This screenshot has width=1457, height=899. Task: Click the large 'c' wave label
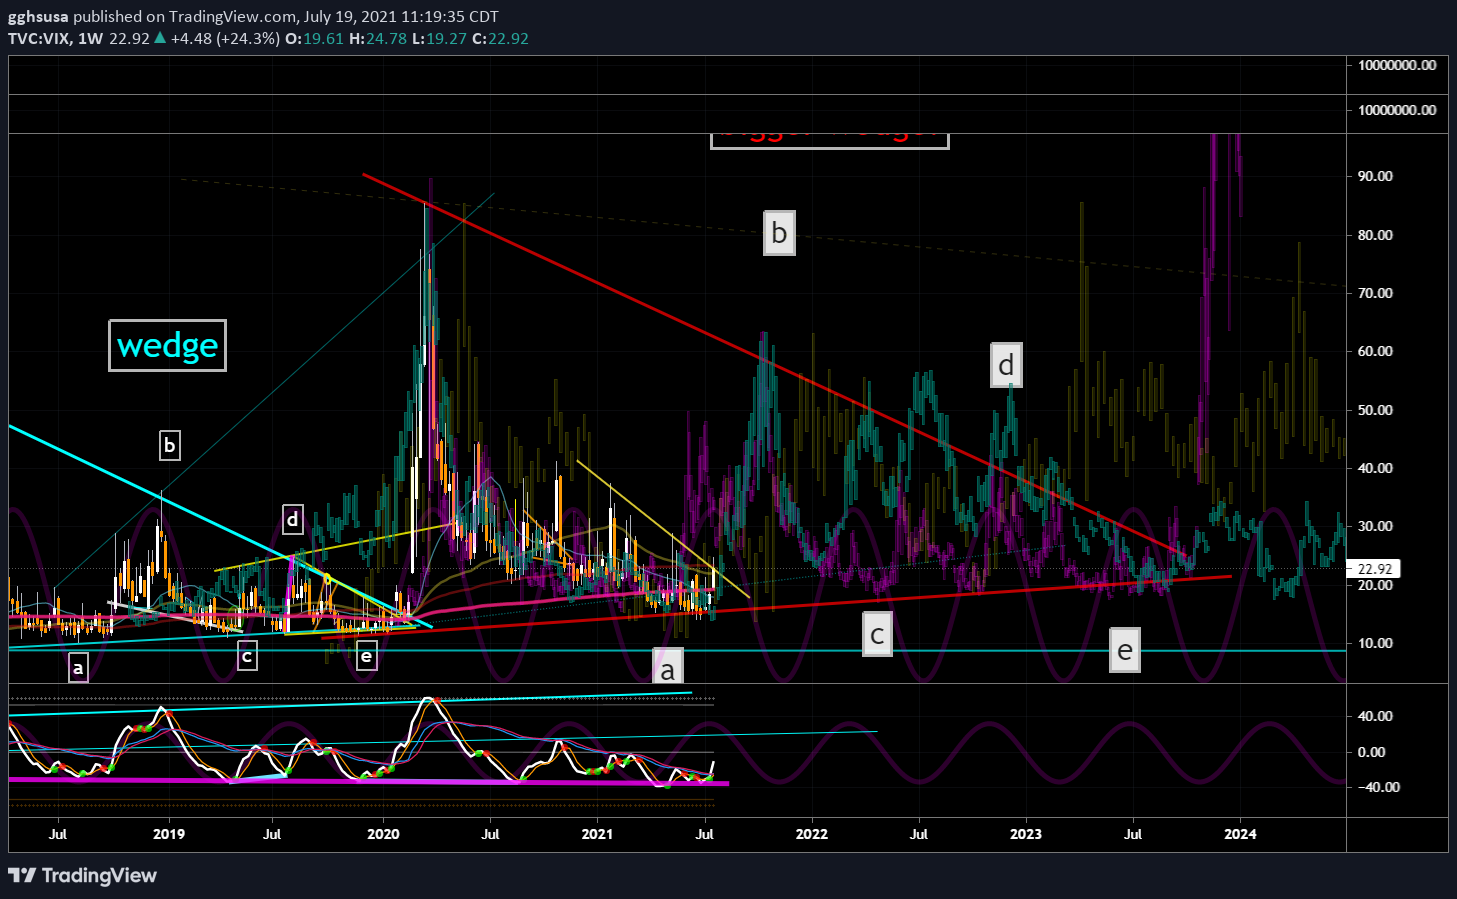(x=877, y=634)
